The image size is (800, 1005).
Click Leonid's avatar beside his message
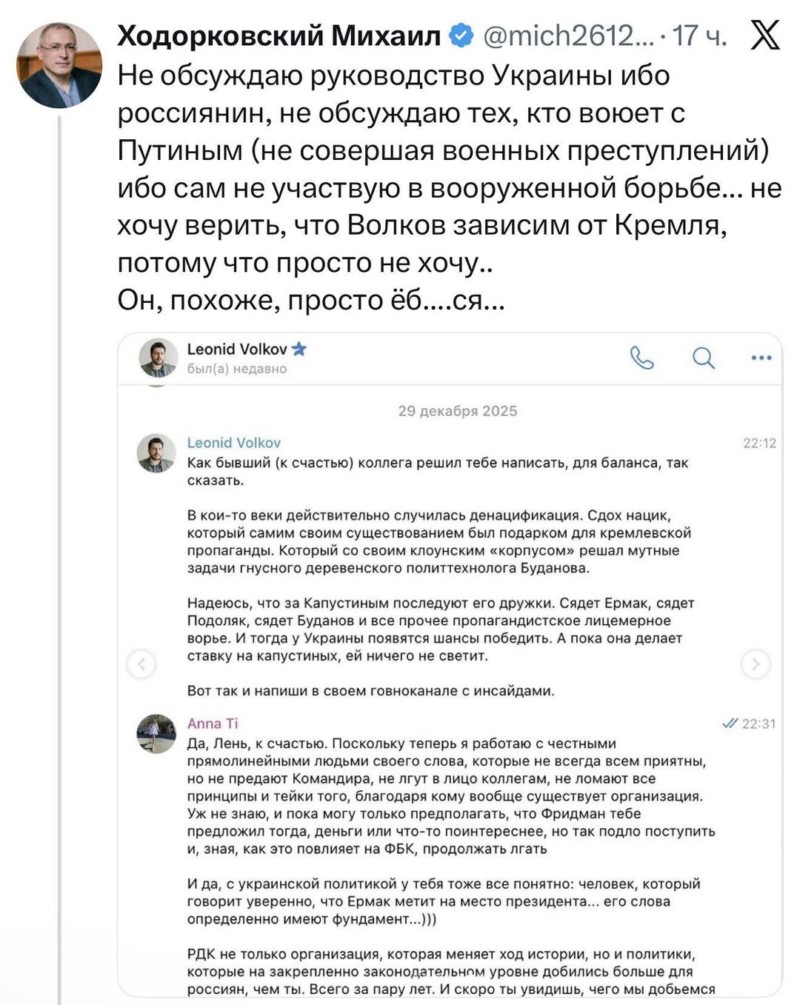click(x=156, y=452)
